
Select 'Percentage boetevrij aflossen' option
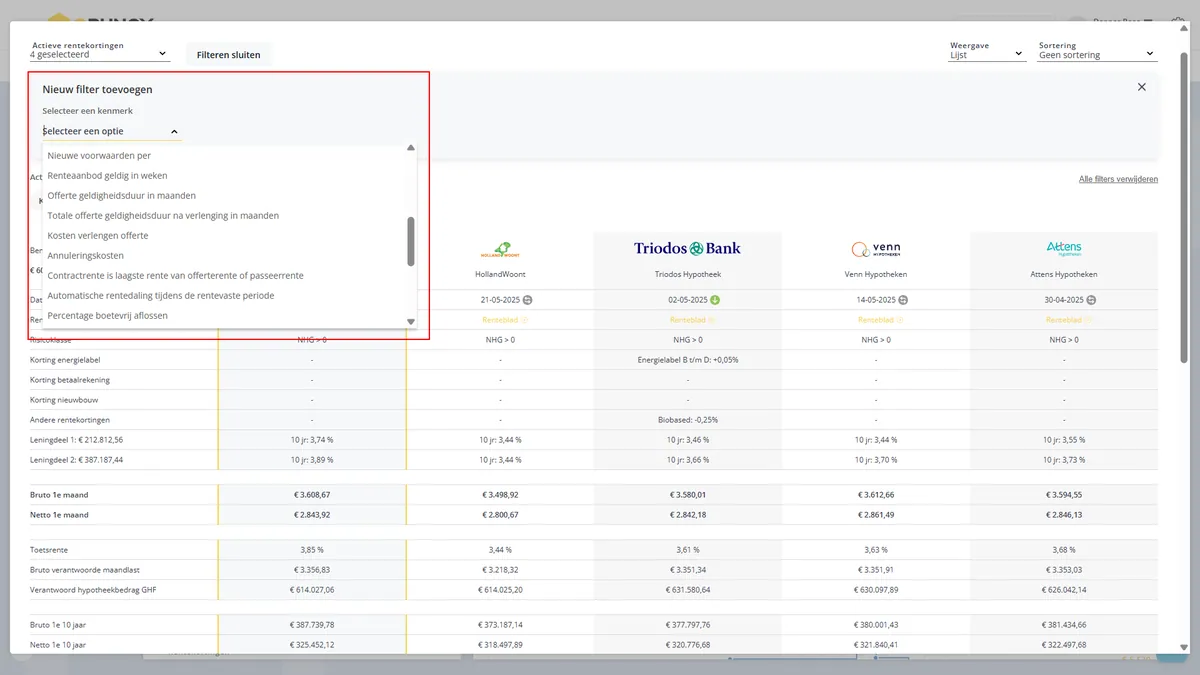coord(229,315)
